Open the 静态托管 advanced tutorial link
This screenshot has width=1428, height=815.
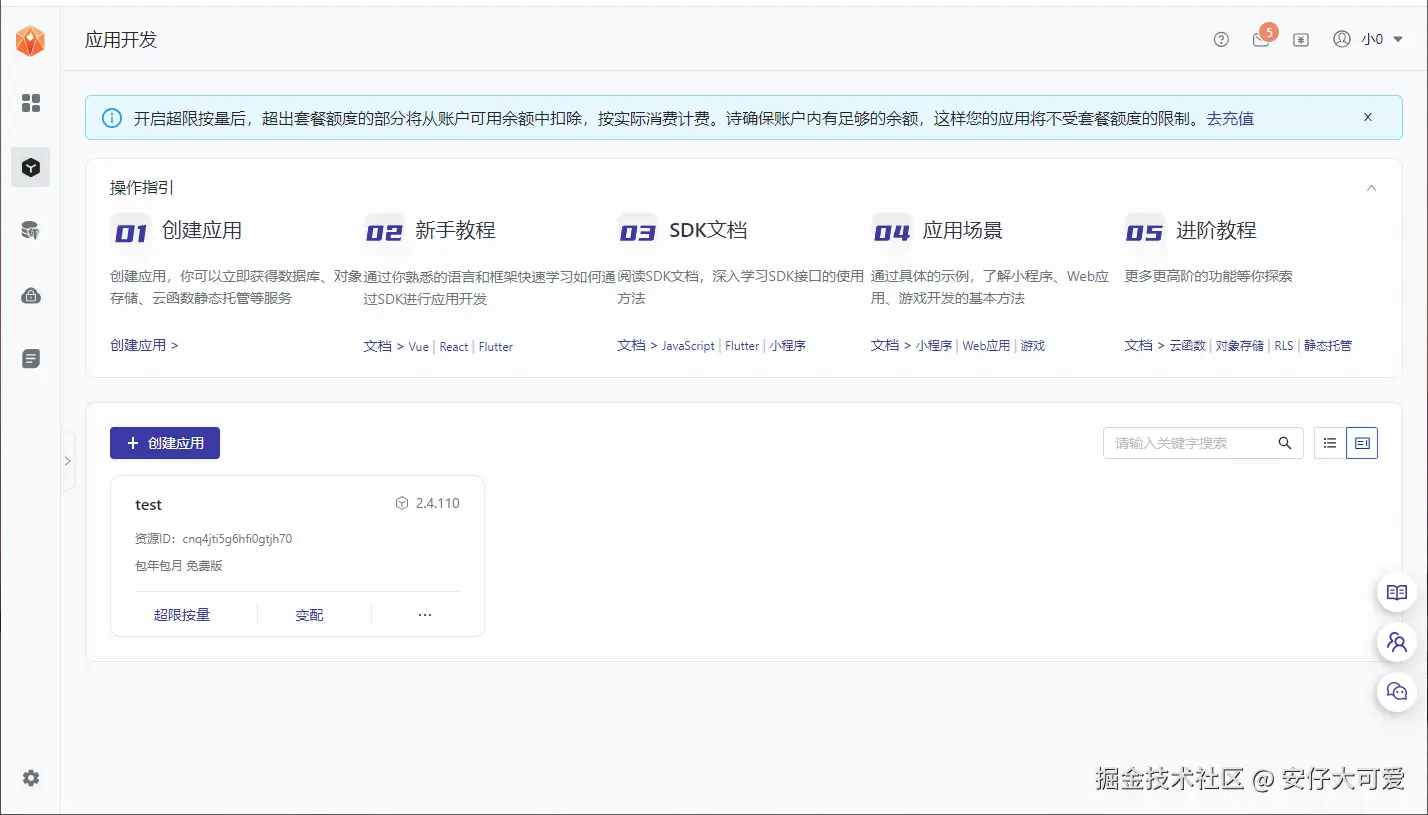[1328, 345]
